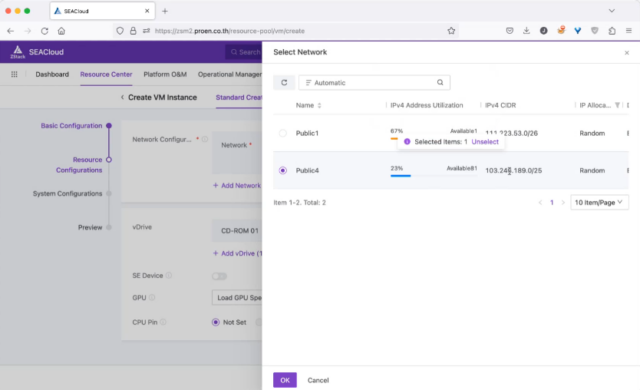
Task: Select the CPU Pin Not Set radio button
Action: pos(216,322)
